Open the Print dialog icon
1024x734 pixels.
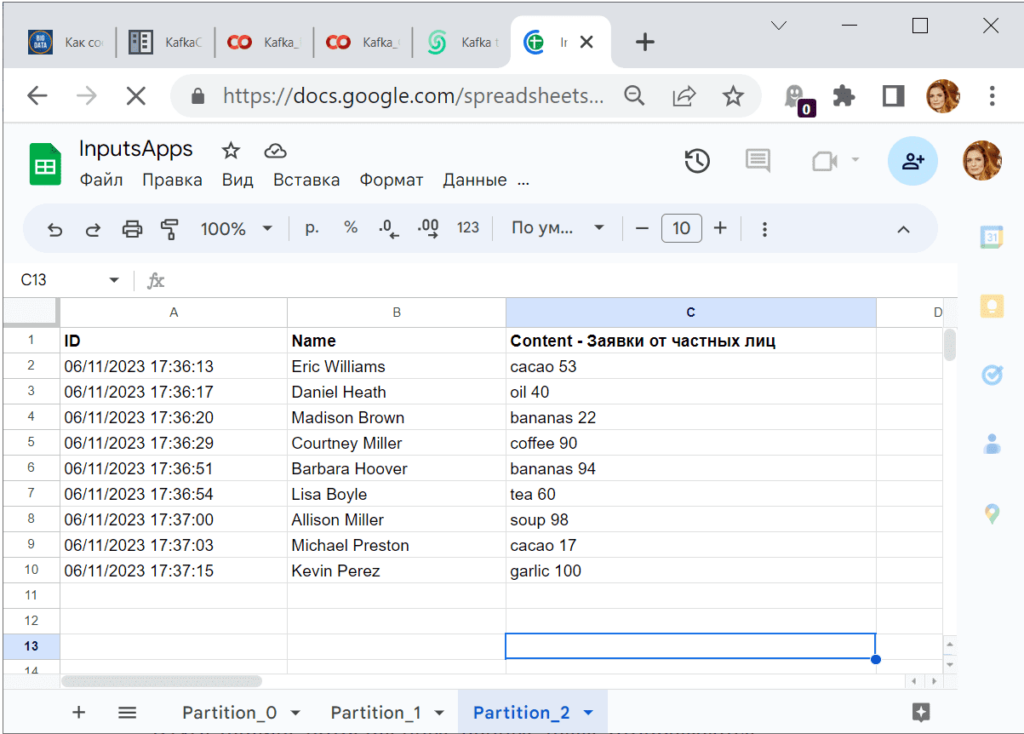pos(131,228)
